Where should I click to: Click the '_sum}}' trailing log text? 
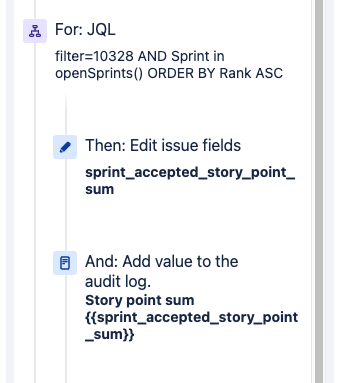click(x=110, y=334)
